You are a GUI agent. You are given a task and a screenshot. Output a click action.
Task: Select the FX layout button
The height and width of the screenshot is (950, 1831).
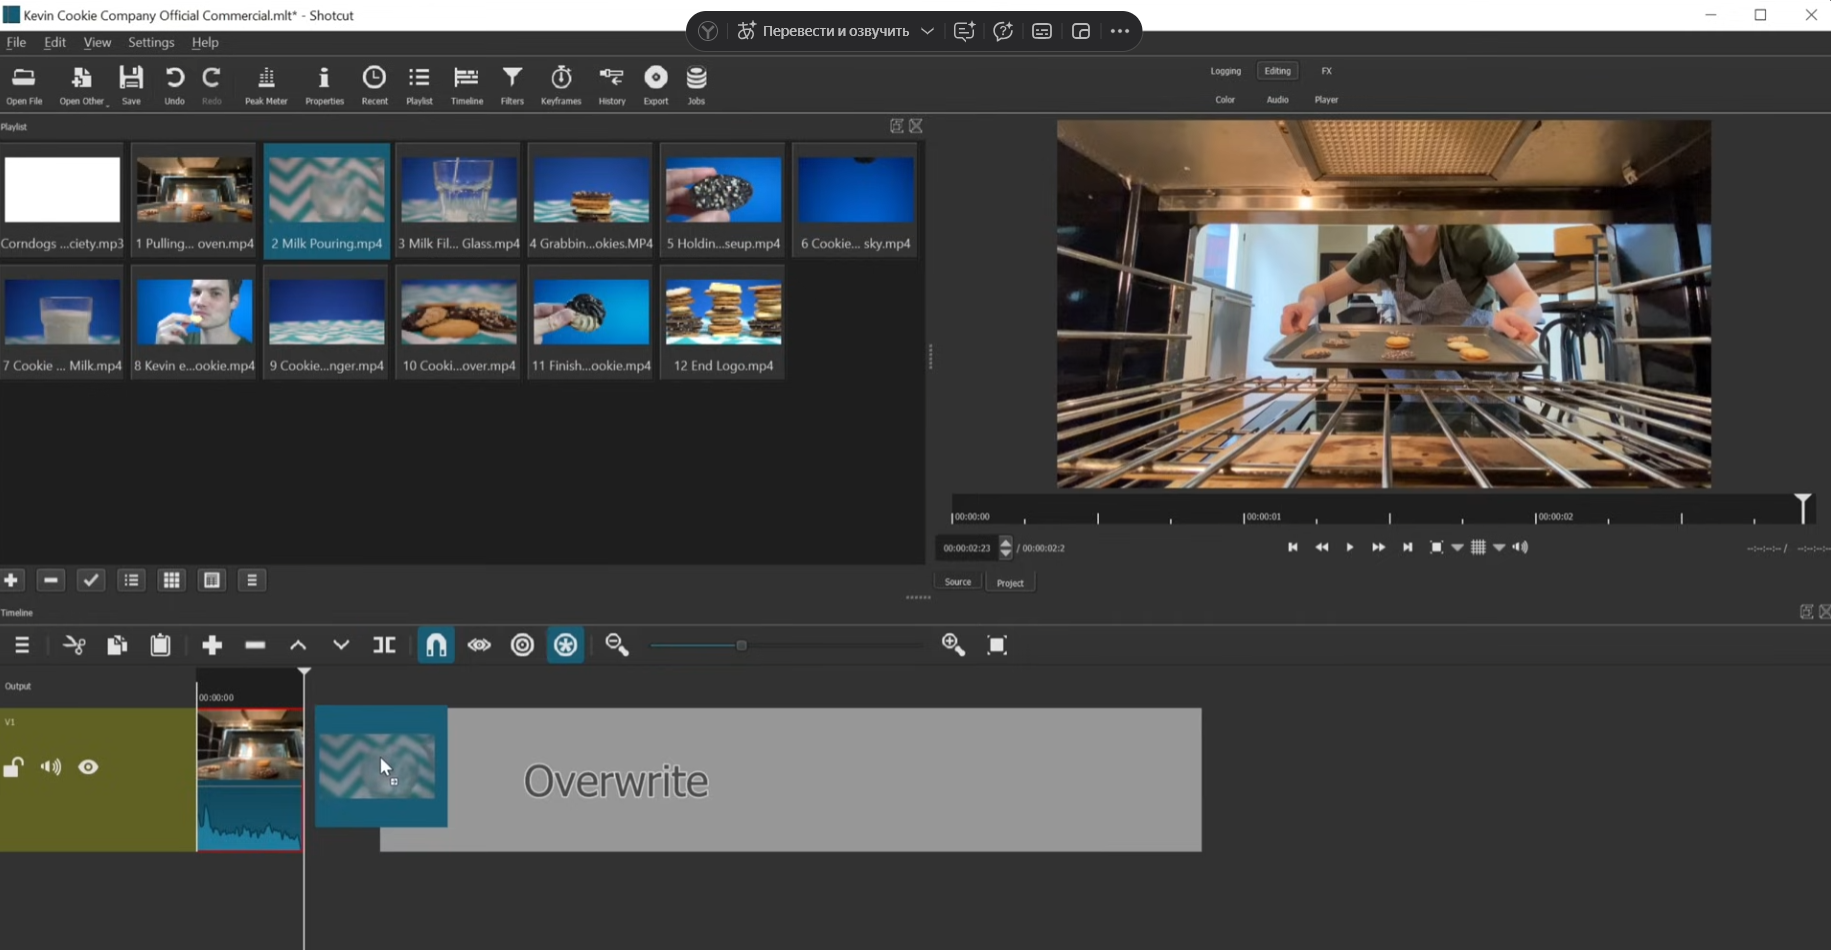(x=1326, y=71)
